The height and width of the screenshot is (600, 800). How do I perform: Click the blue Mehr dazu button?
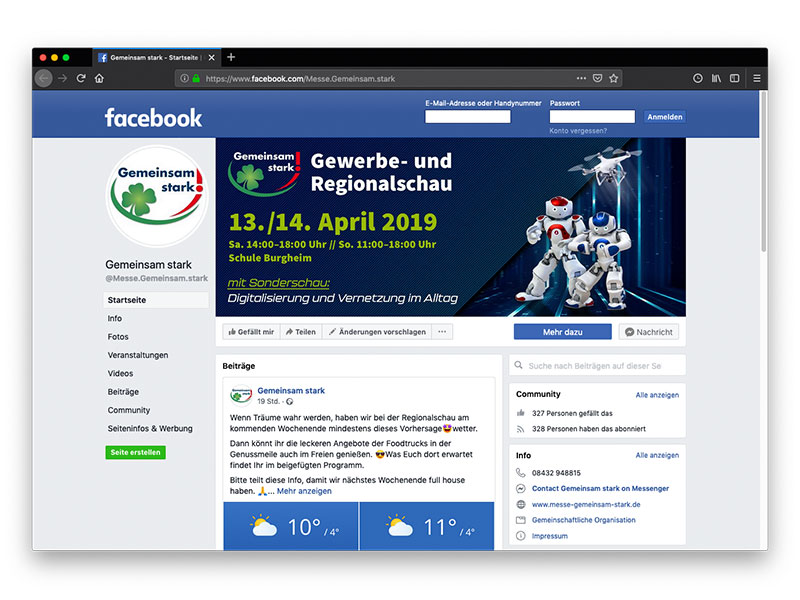point(562,332)
